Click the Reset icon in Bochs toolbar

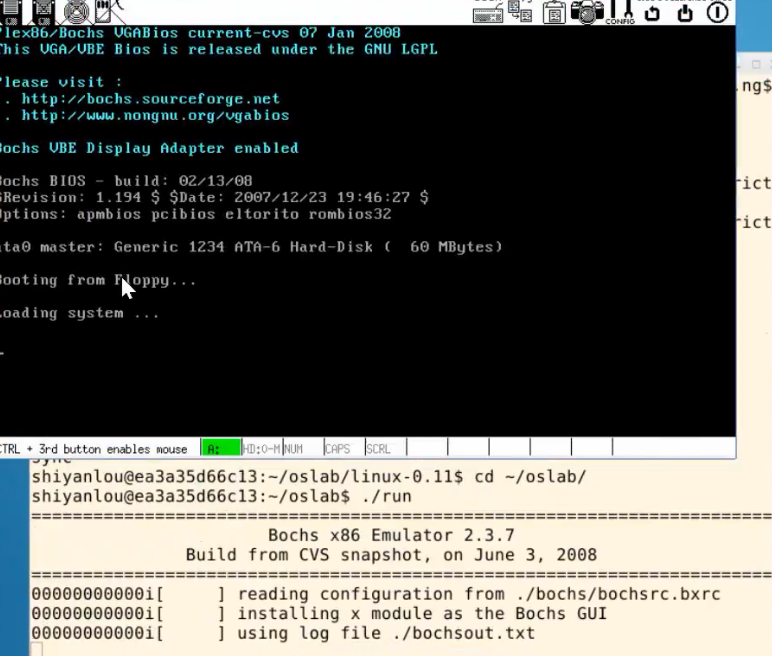[x=652, y=13]
